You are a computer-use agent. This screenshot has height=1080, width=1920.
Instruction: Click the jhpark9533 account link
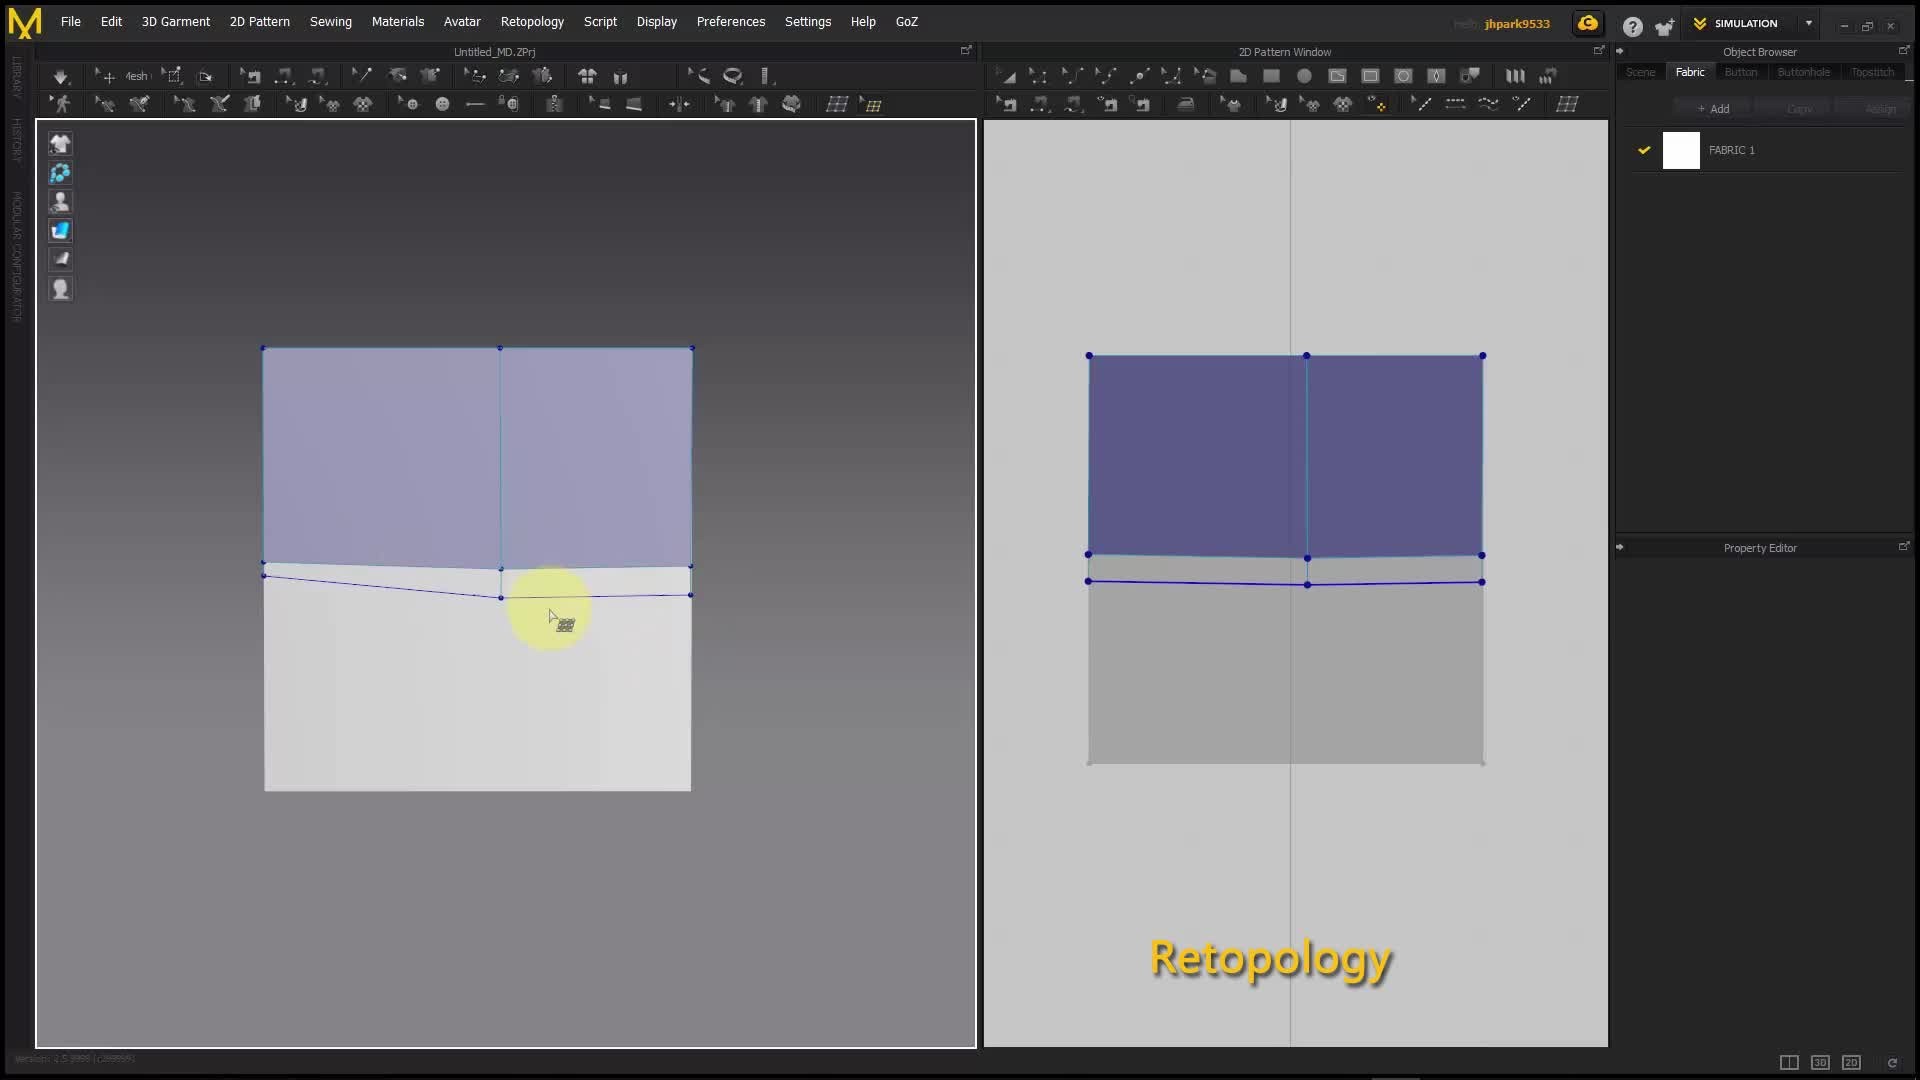pyautogui.click(x=1517, y=23)
